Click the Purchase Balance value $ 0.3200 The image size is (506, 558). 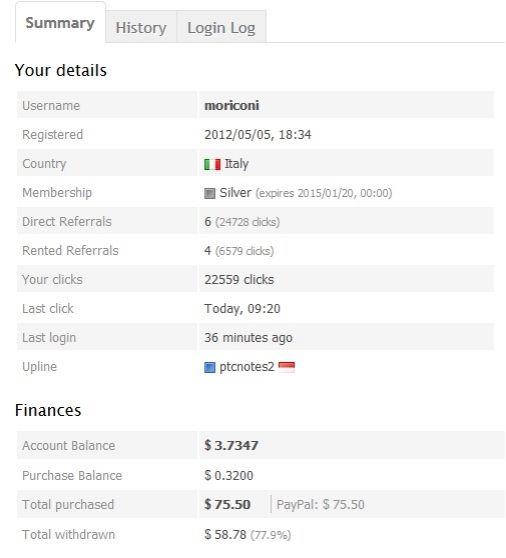[229, 476]
